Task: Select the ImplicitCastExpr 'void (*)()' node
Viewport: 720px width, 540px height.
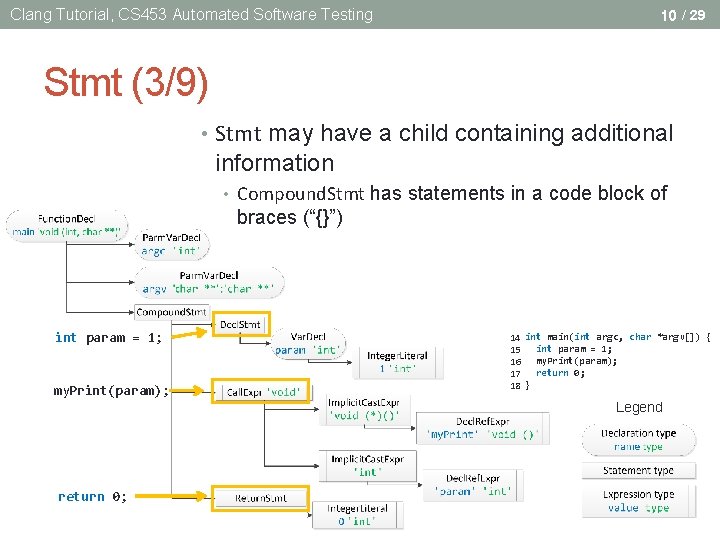Action: (365, 410)
